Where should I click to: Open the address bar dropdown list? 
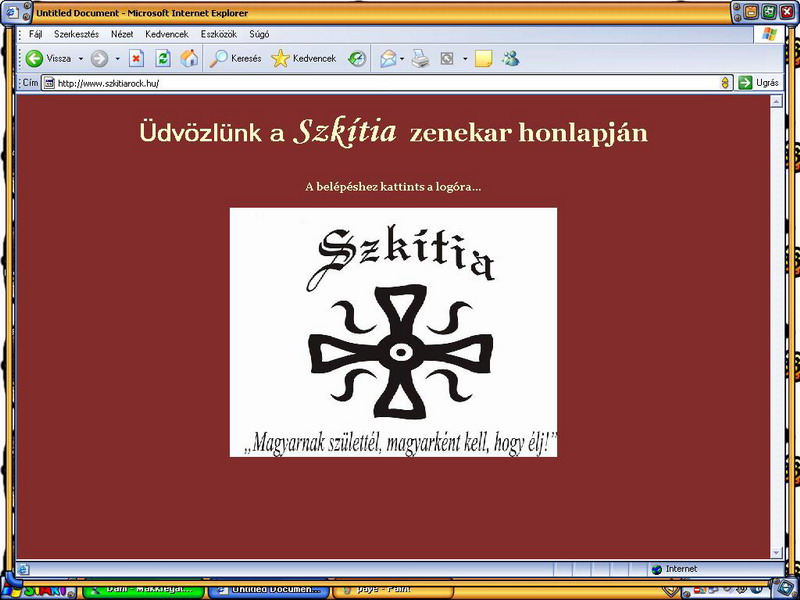point(725,83)
